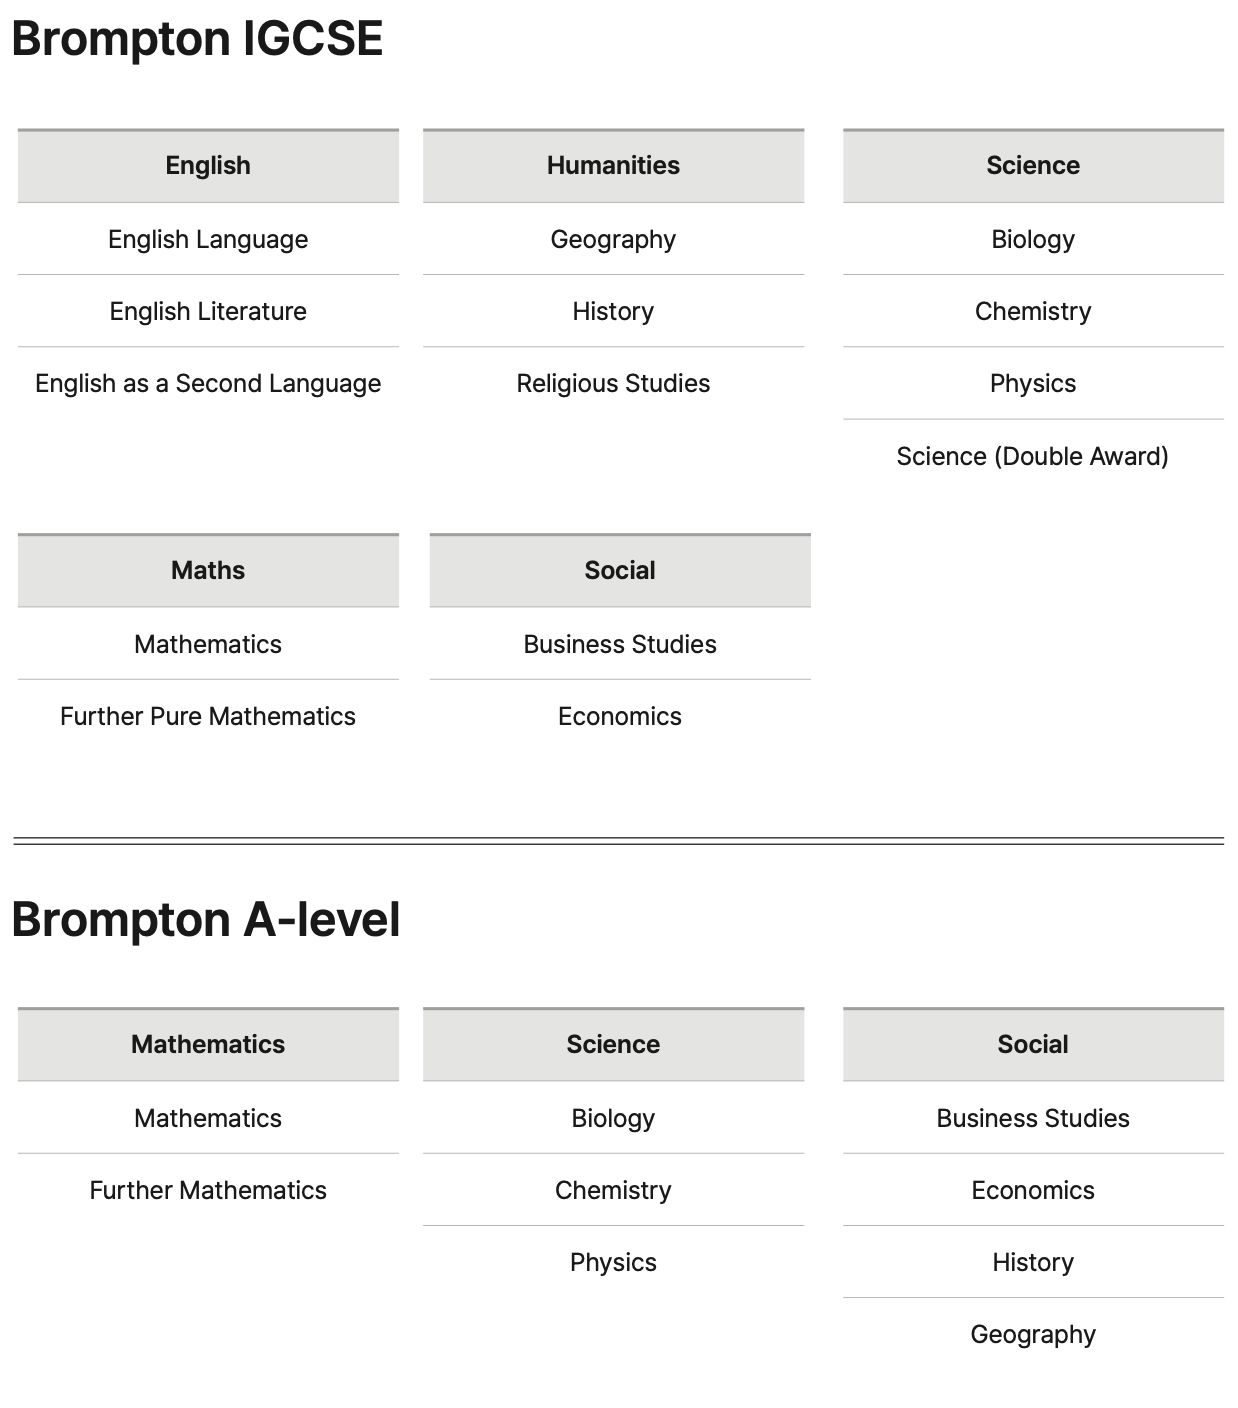Select English Literature subject
Viewport: 1238px width, 1408px height.
[x=208, y=312]
